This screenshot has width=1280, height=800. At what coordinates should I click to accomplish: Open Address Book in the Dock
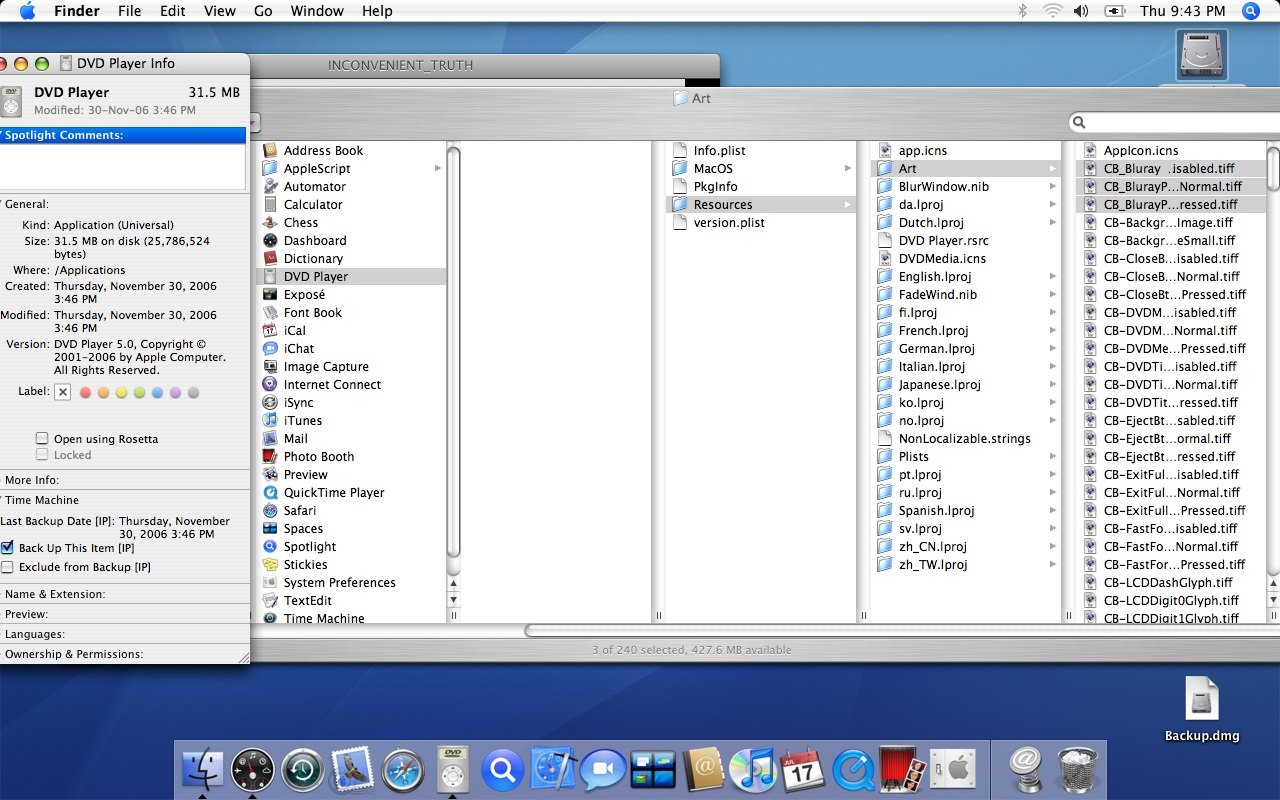(x=704, y=769)
